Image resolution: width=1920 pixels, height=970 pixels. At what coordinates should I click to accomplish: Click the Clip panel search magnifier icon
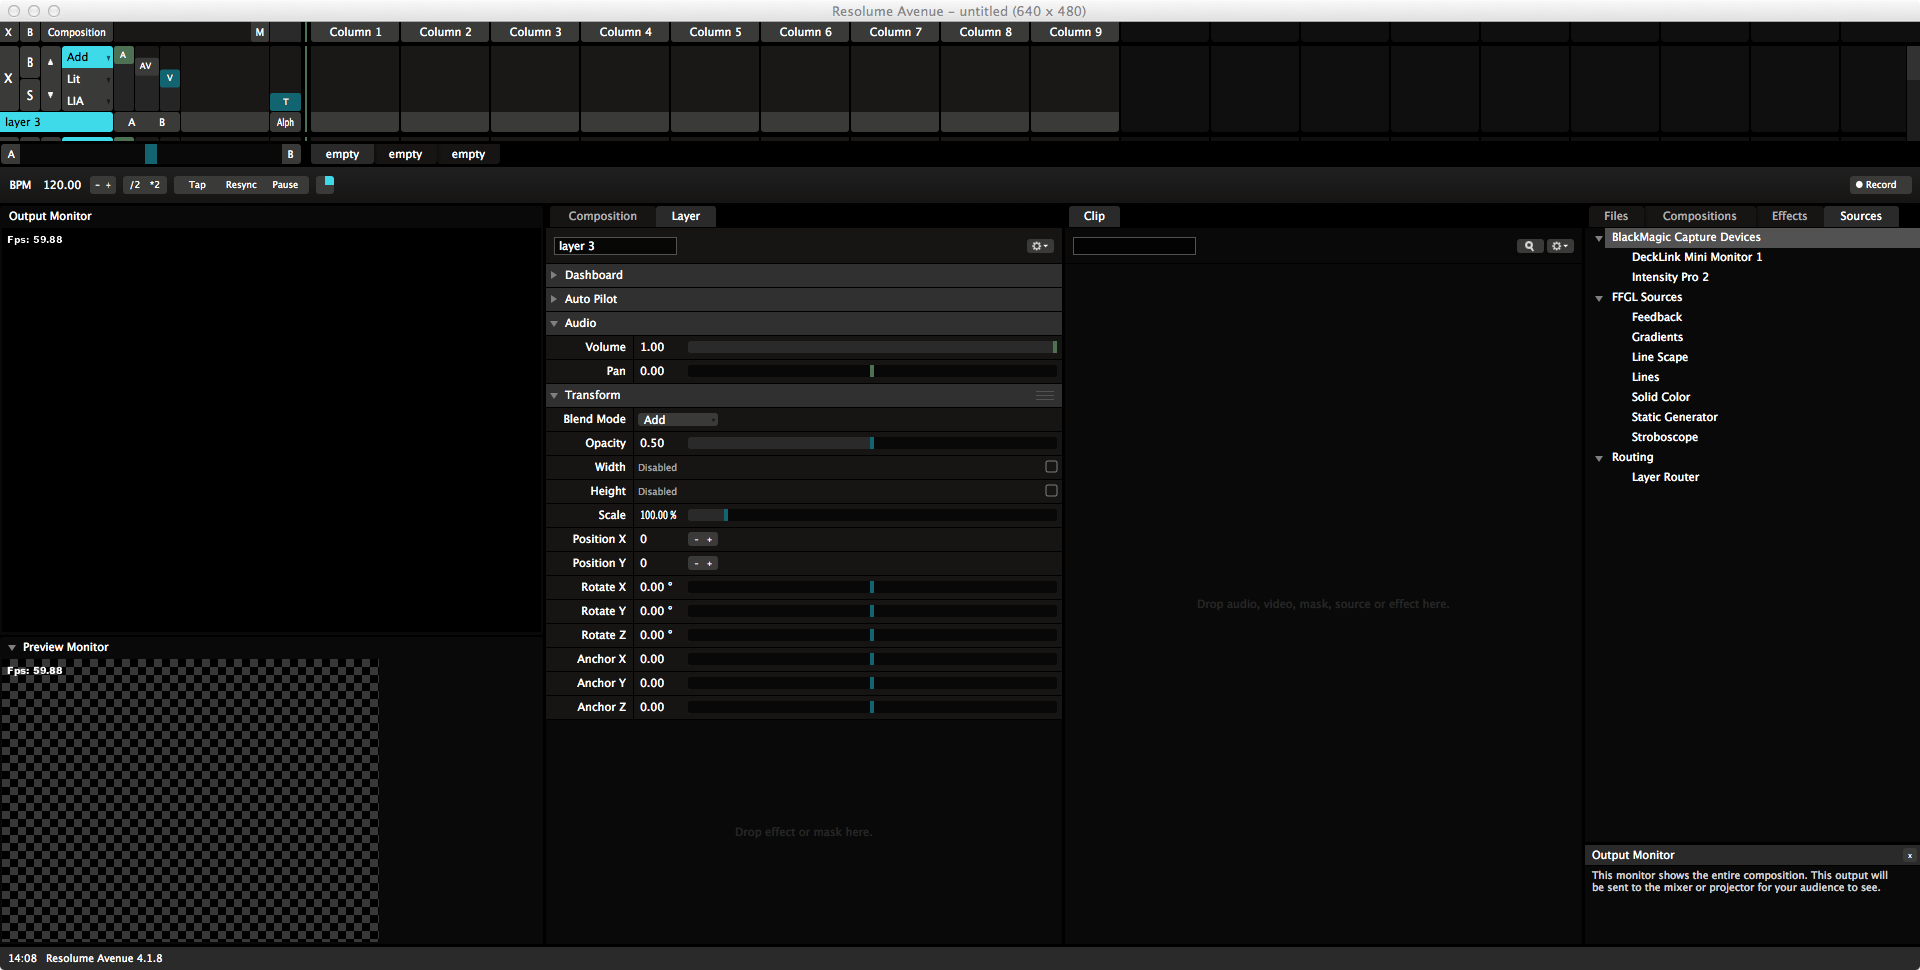[1529, 246]
